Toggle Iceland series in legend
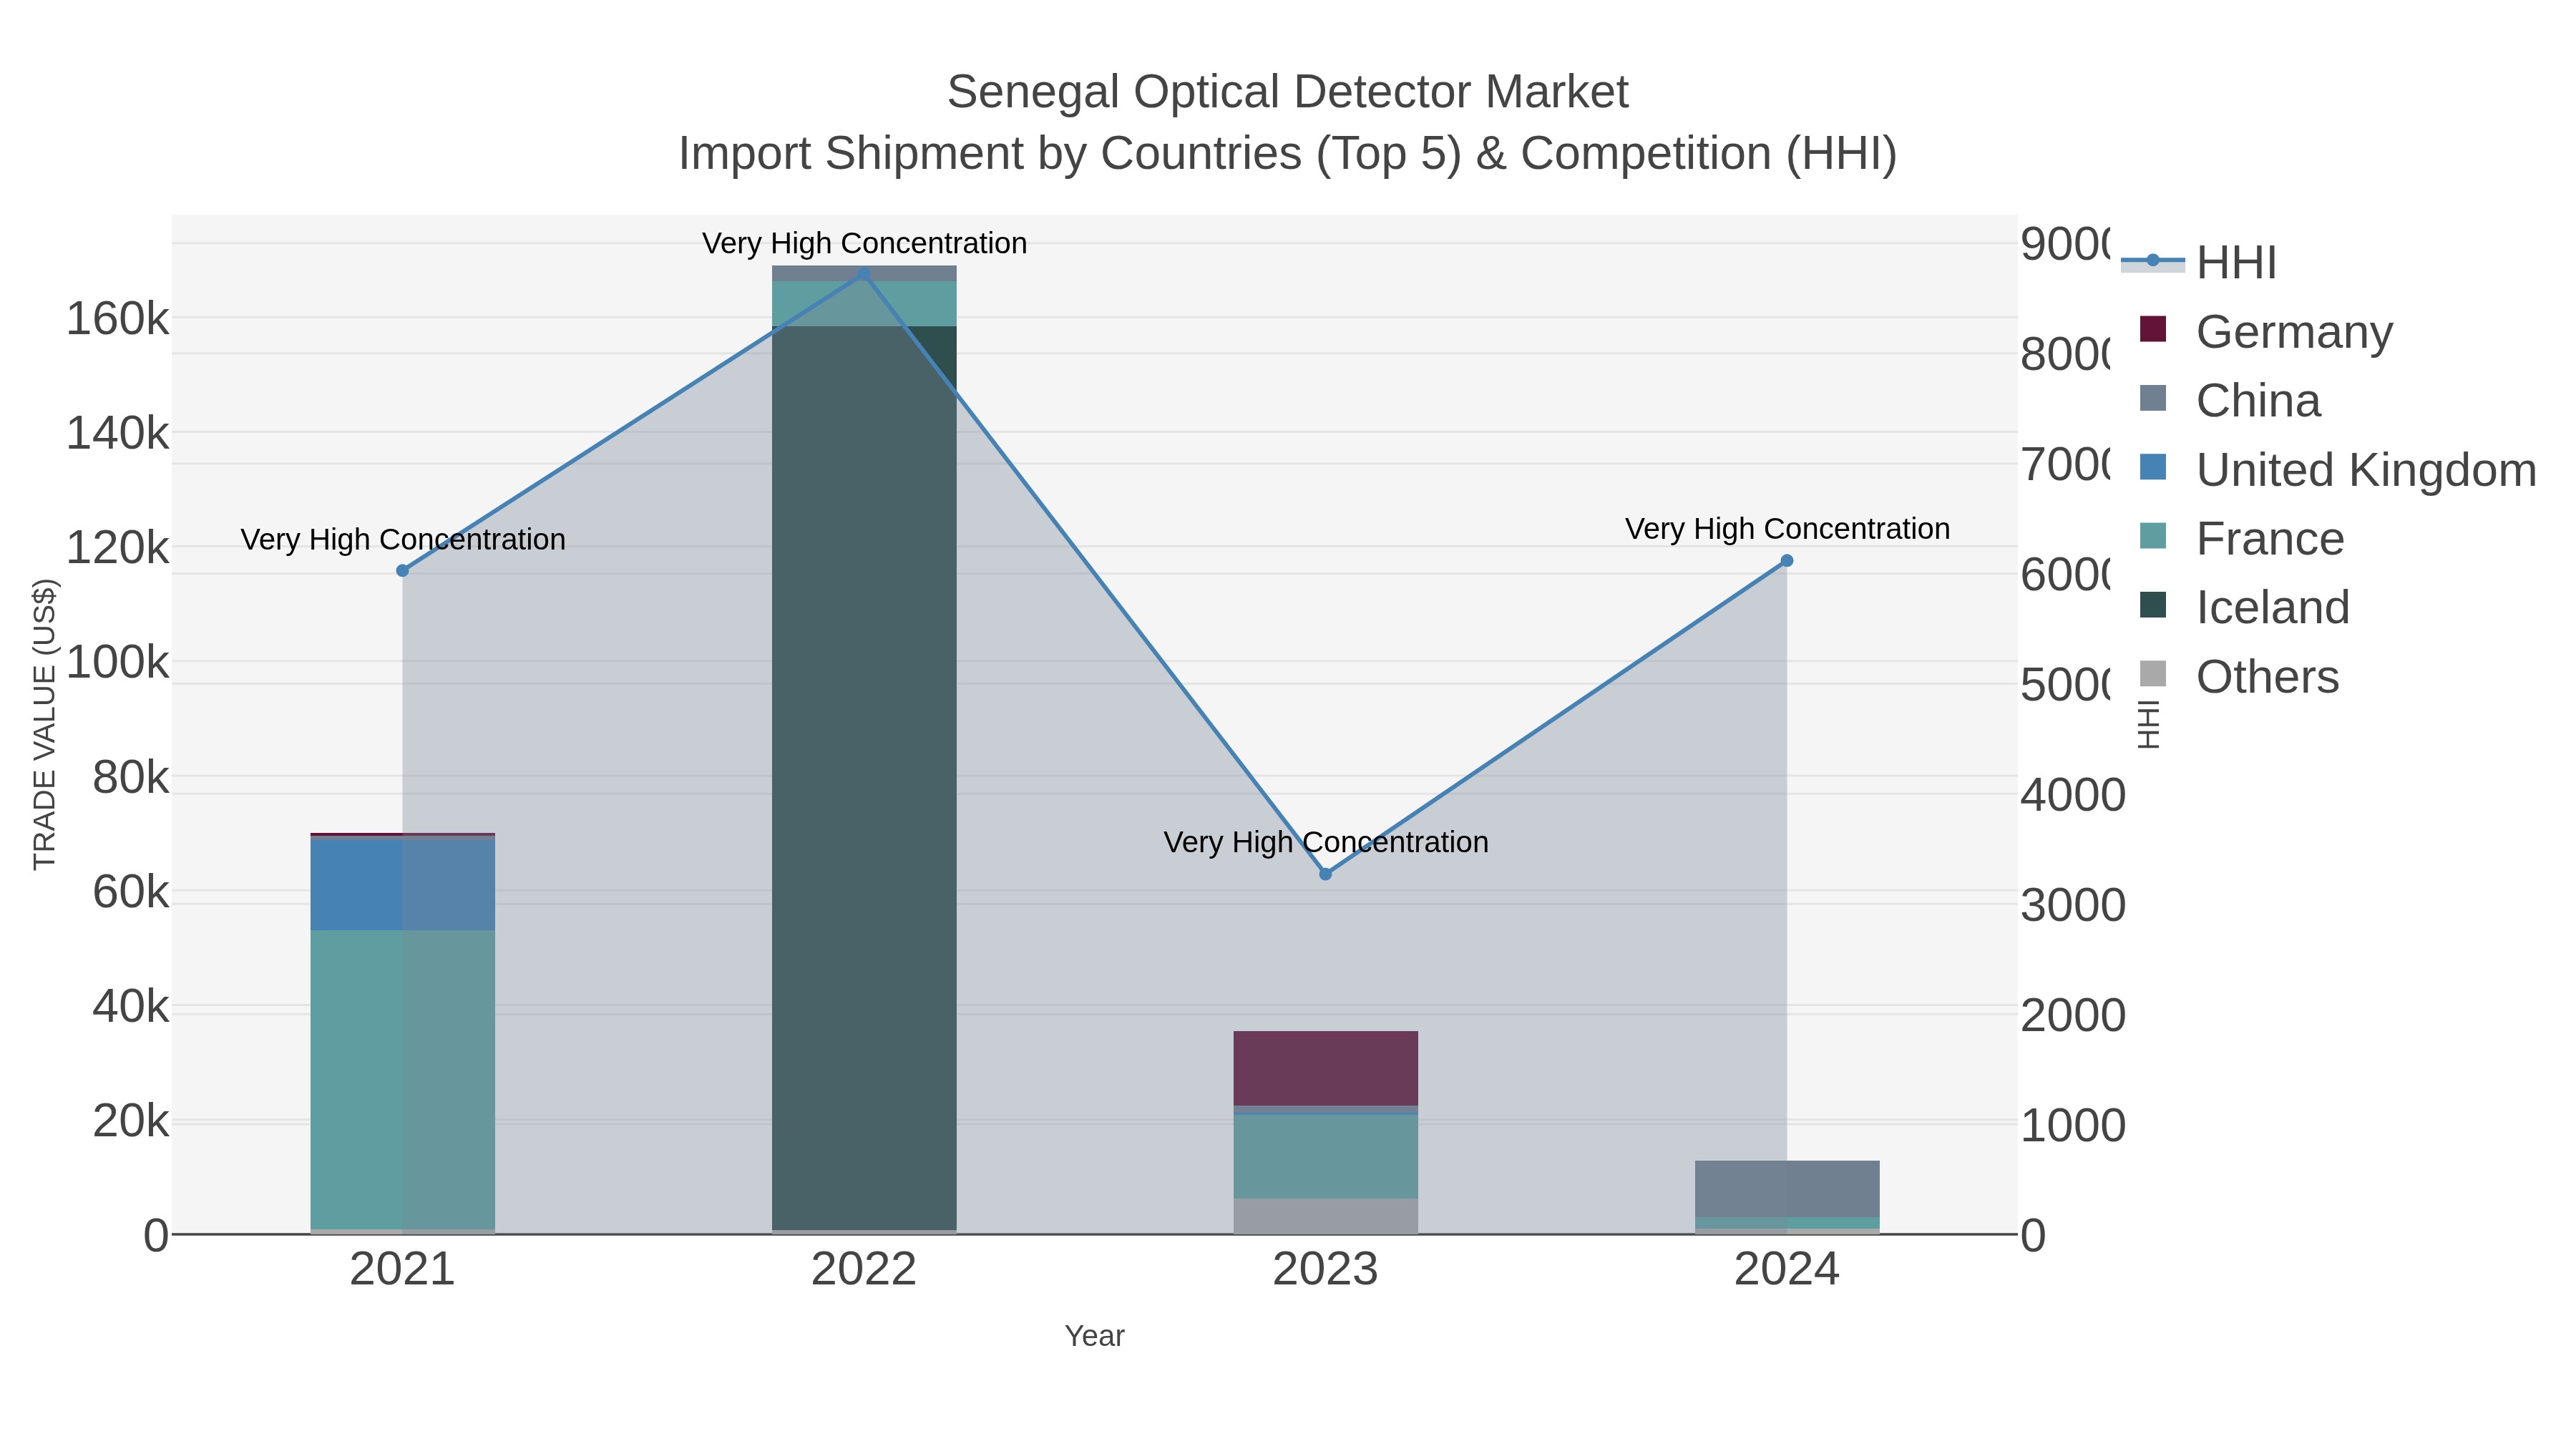The width and height of the screenshot is (2576, 1449). click(2244, 607)
